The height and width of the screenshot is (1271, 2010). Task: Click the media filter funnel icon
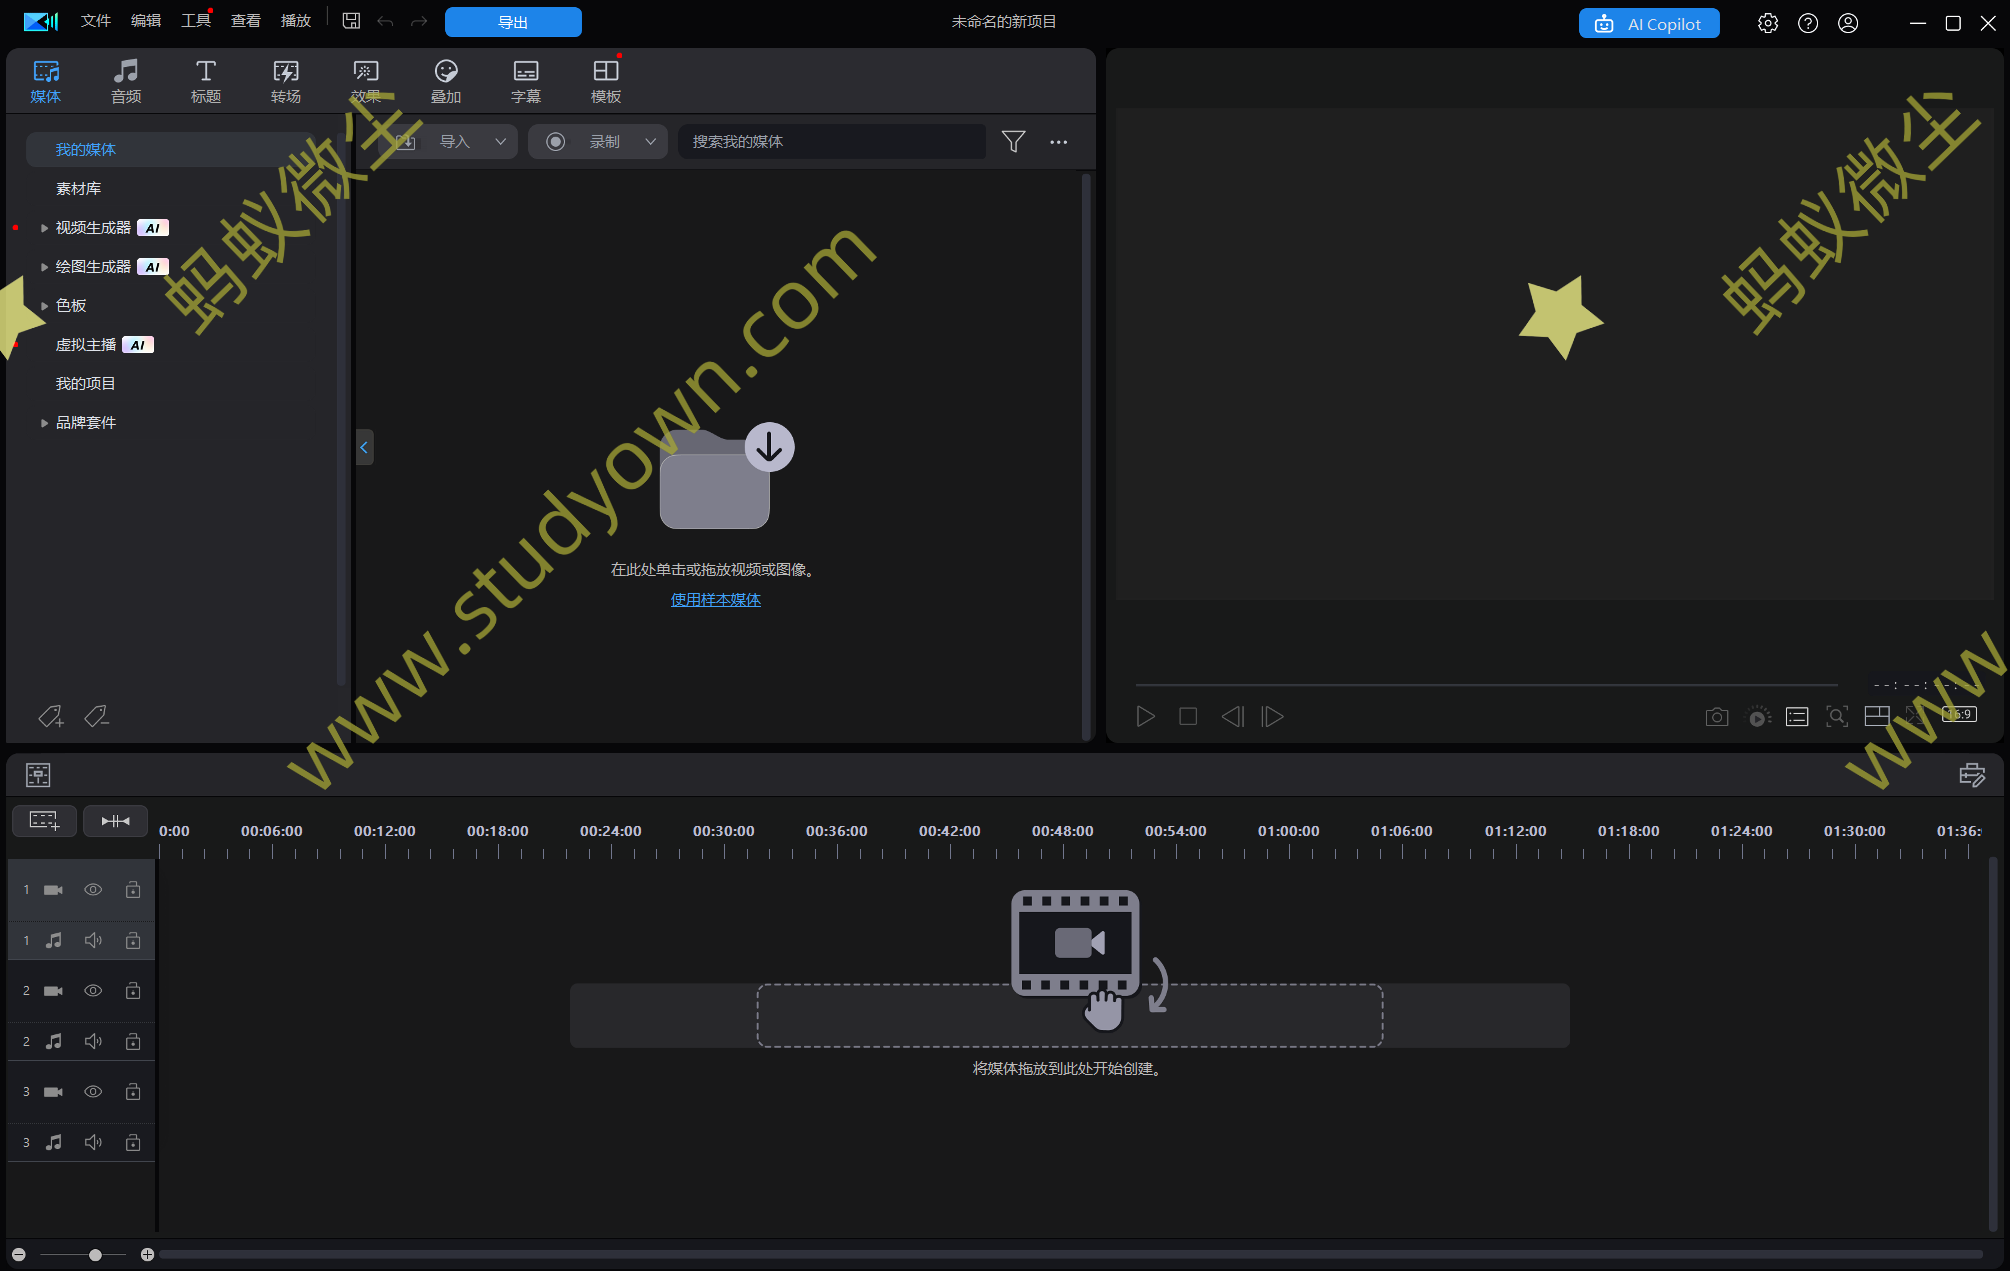pos(1013,141)
